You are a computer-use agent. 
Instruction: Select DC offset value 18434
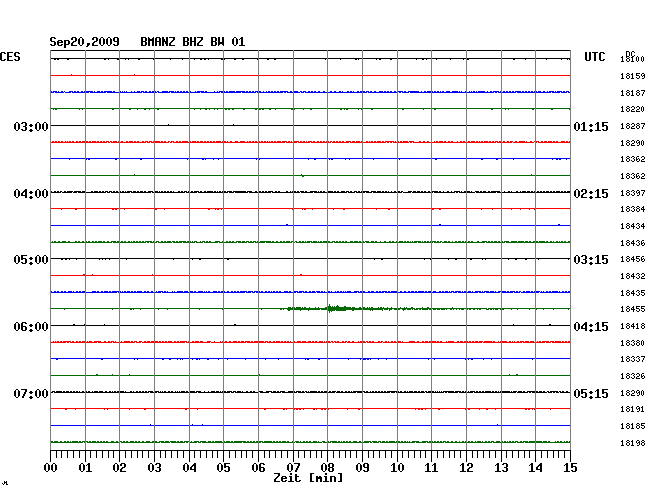(633, 226)
